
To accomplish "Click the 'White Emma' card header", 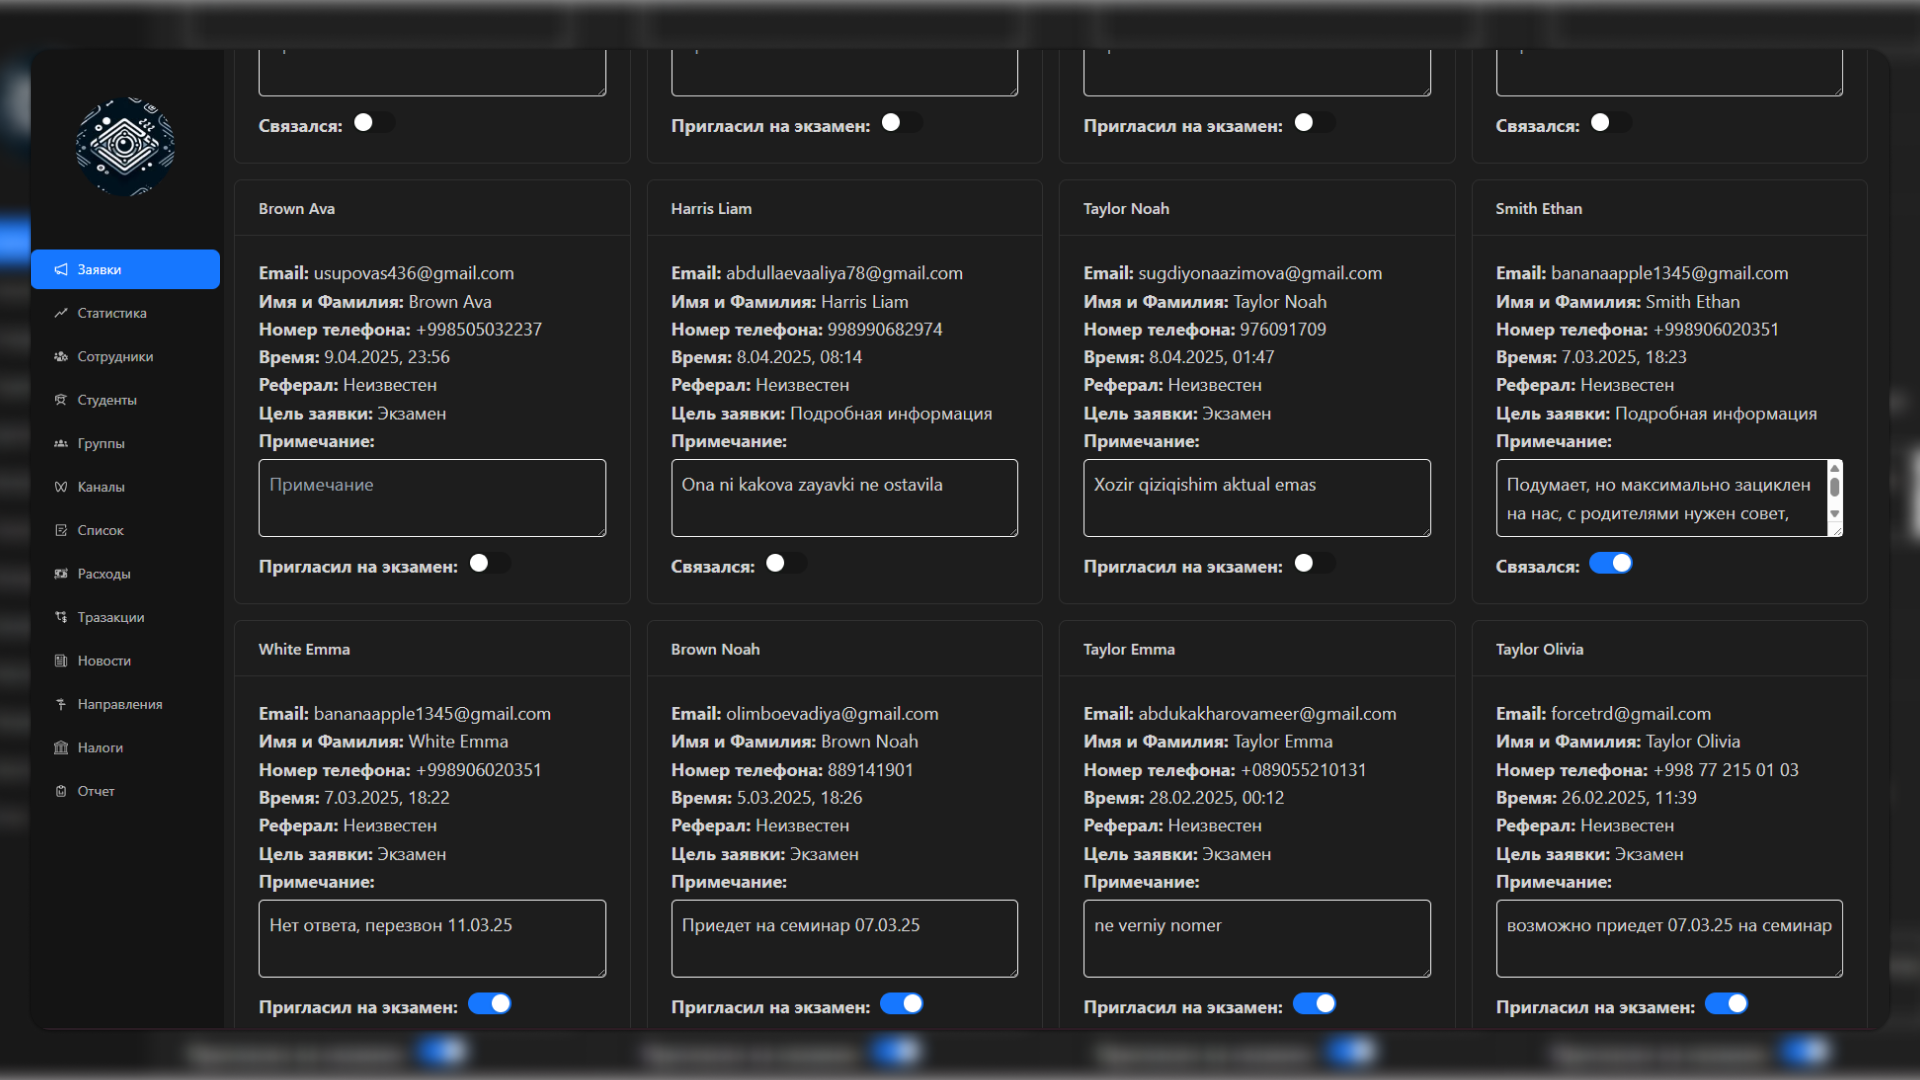I will tap(432, 649).
